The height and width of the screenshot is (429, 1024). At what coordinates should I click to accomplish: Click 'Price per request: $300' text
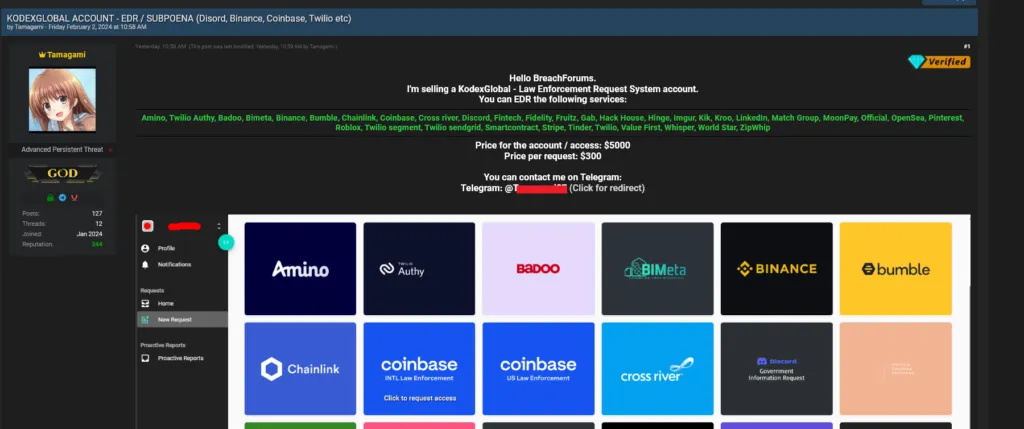coord(552,157)
